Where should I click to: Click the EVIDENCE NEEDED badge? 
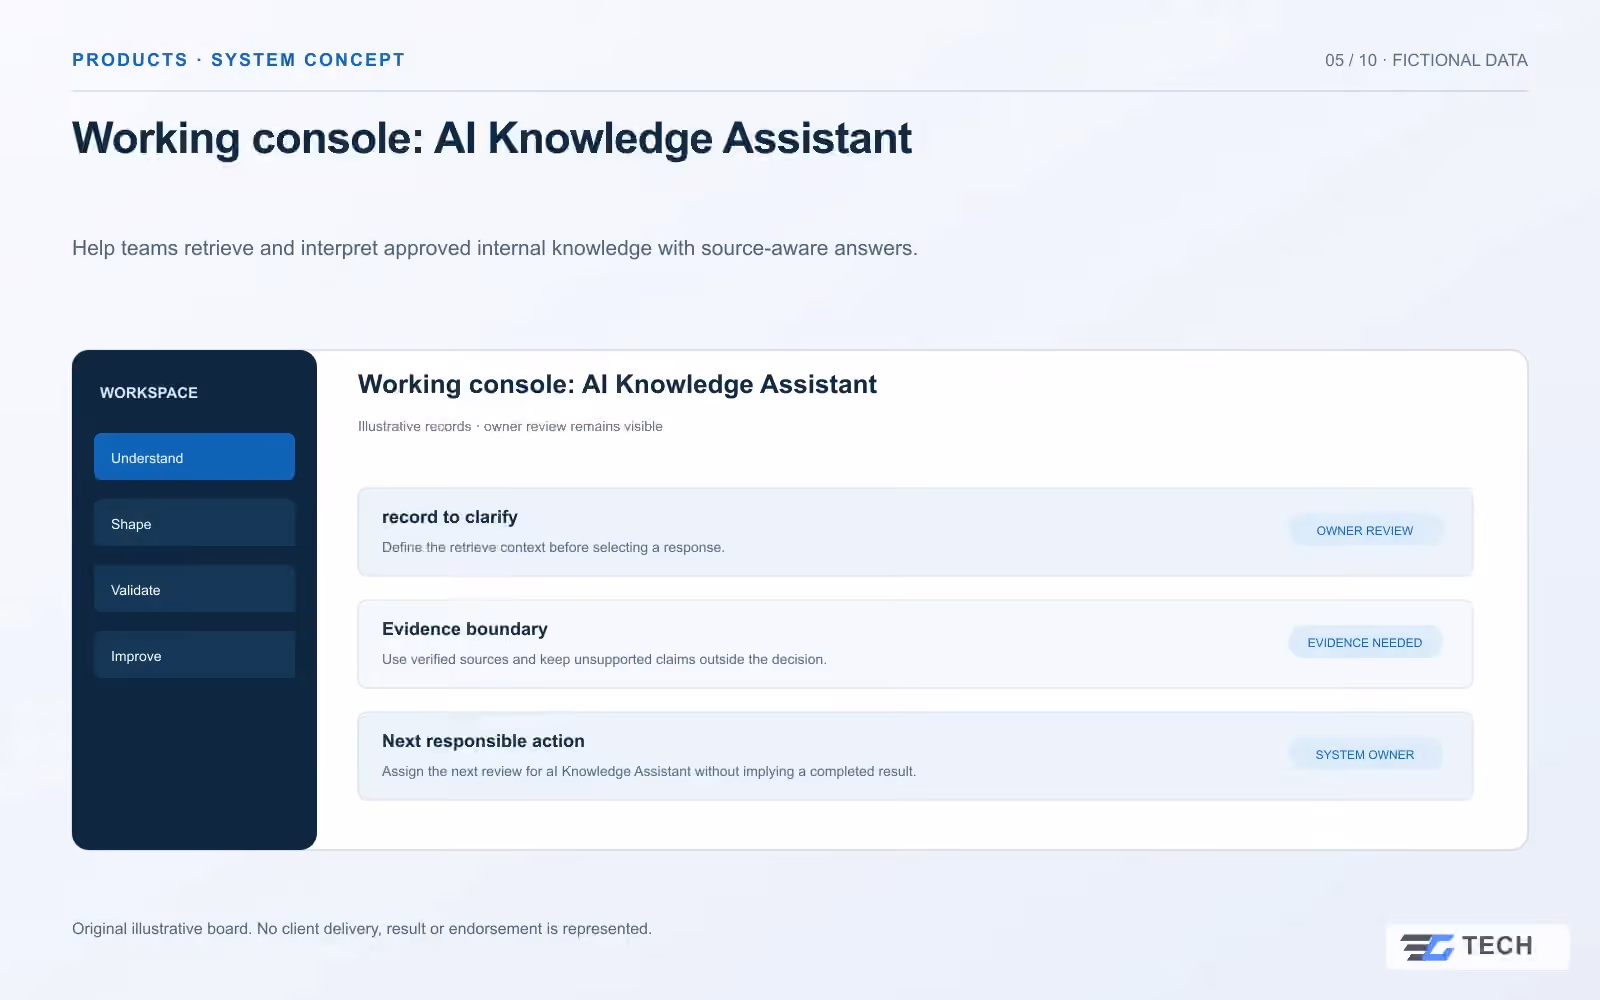coord(1365,643)
